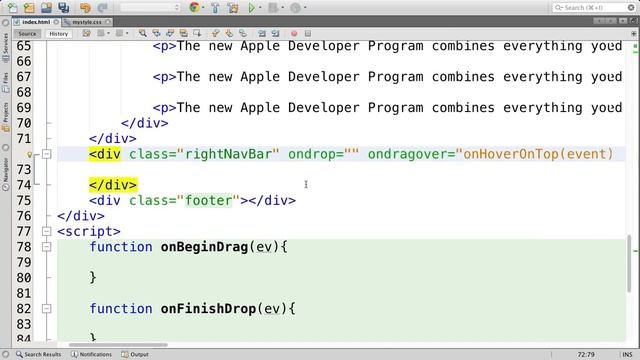
Task: Click the Last Edit editor toolbar icon
Action: tap(87, 33)
